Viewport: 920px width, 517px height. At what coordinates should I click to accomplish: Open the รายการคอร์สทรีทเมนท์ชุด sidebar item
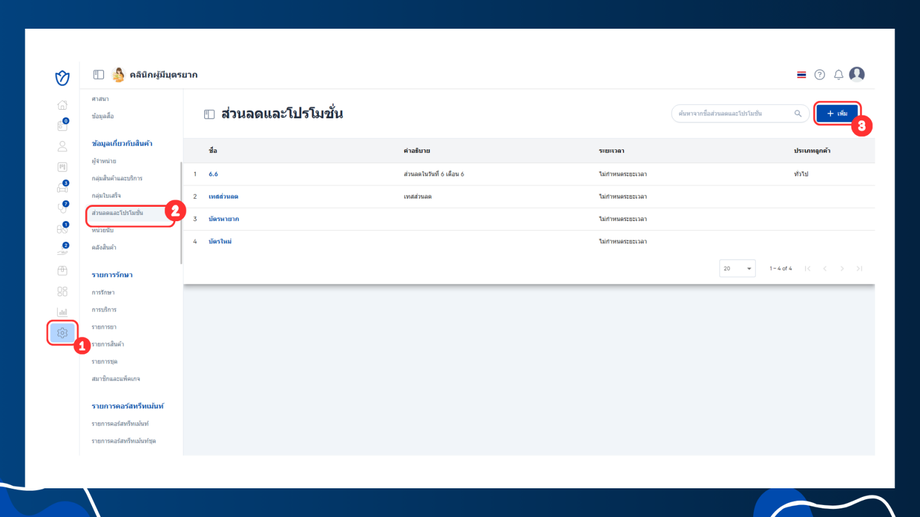(124, 441)
